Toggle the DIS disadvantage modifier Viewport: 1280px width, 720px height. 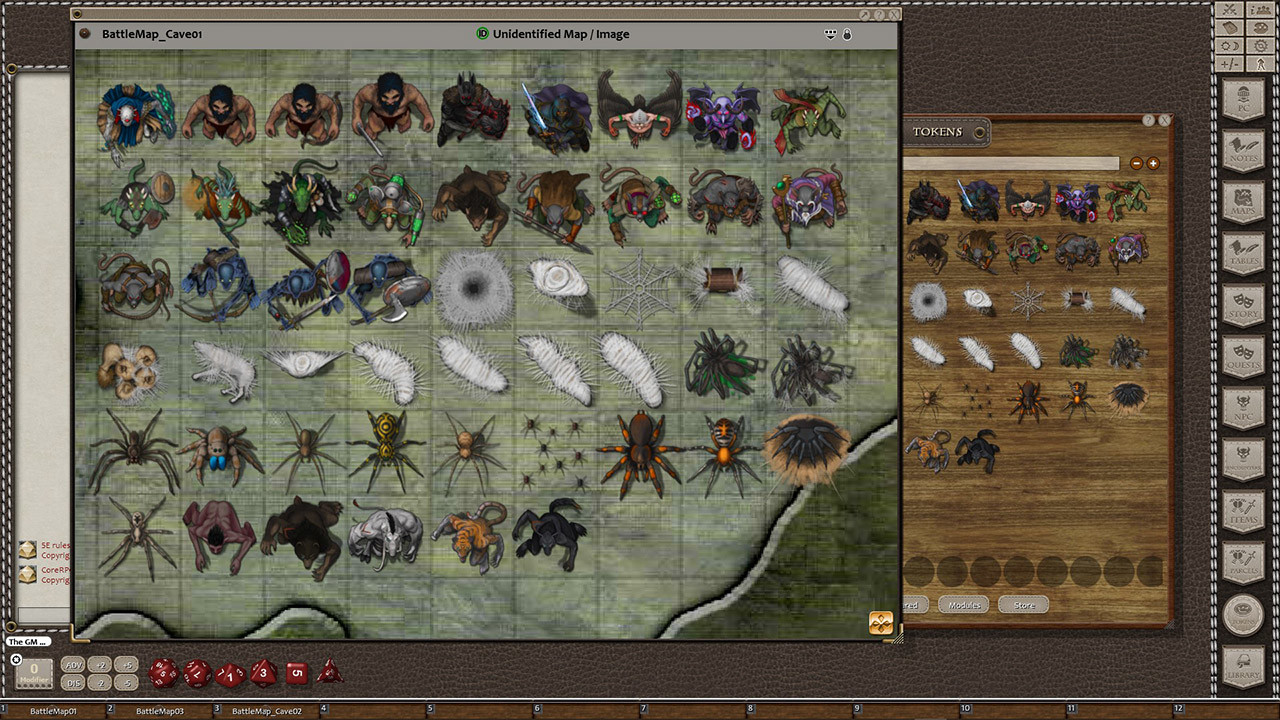tap(73, 682)
